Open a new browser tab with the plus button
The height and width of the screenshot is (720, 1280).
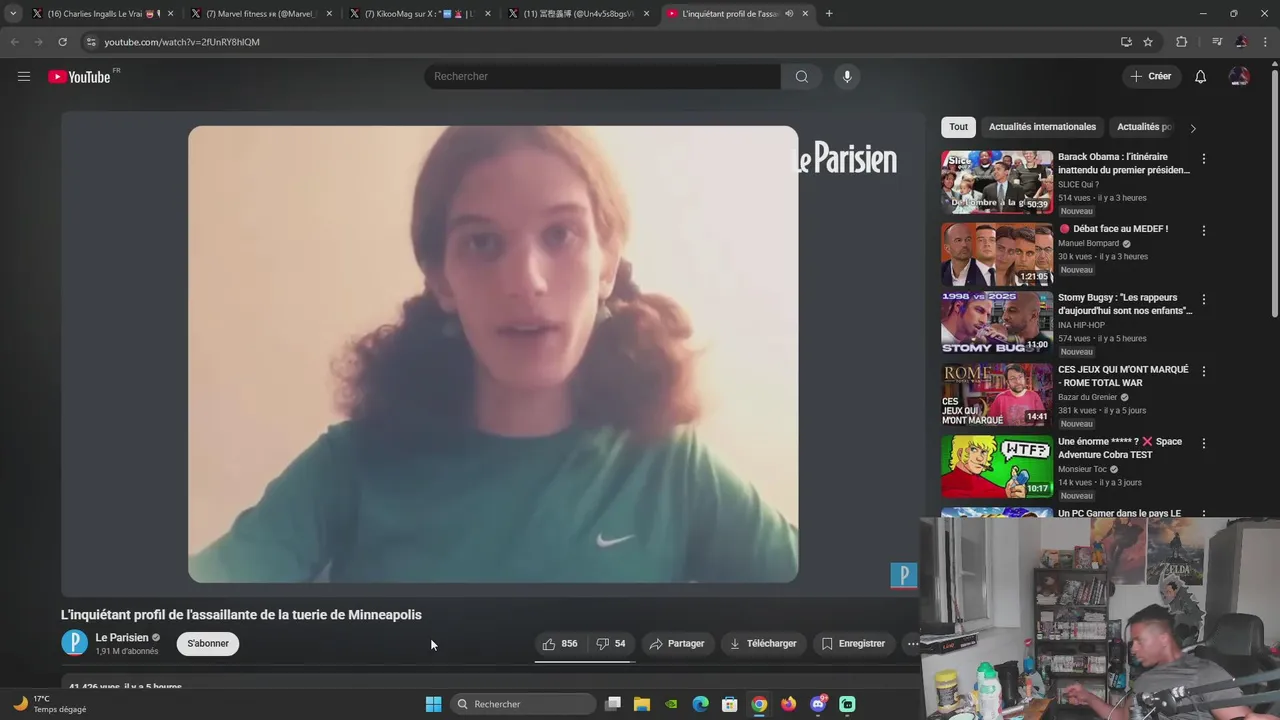(x=829, y=14)
